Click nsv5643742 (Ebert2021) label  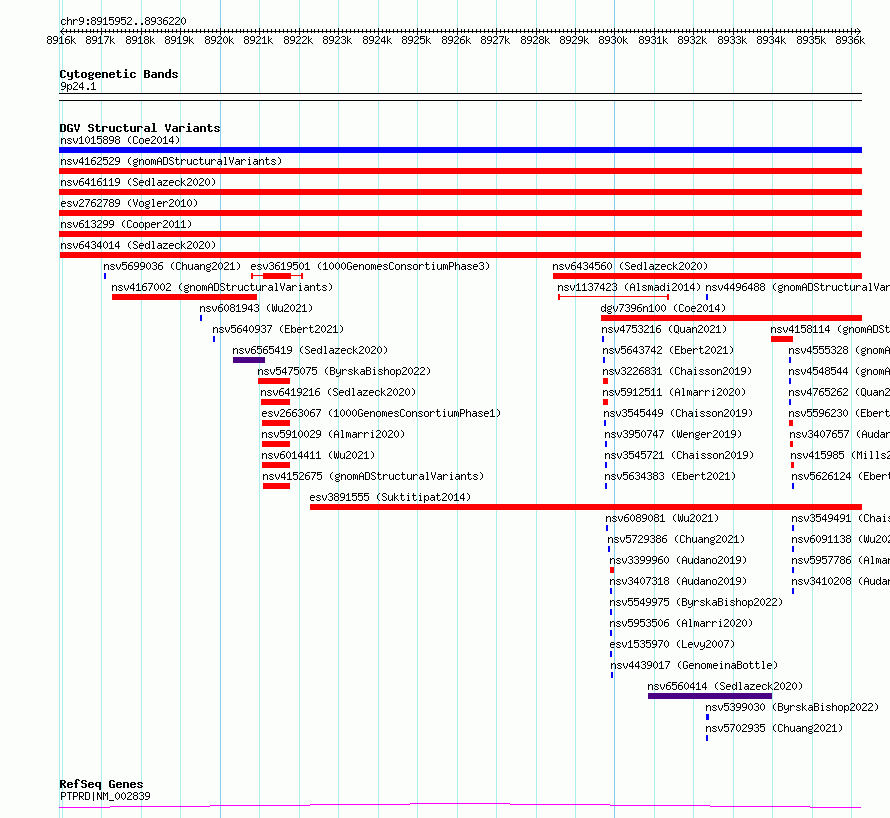coord(668,350)
